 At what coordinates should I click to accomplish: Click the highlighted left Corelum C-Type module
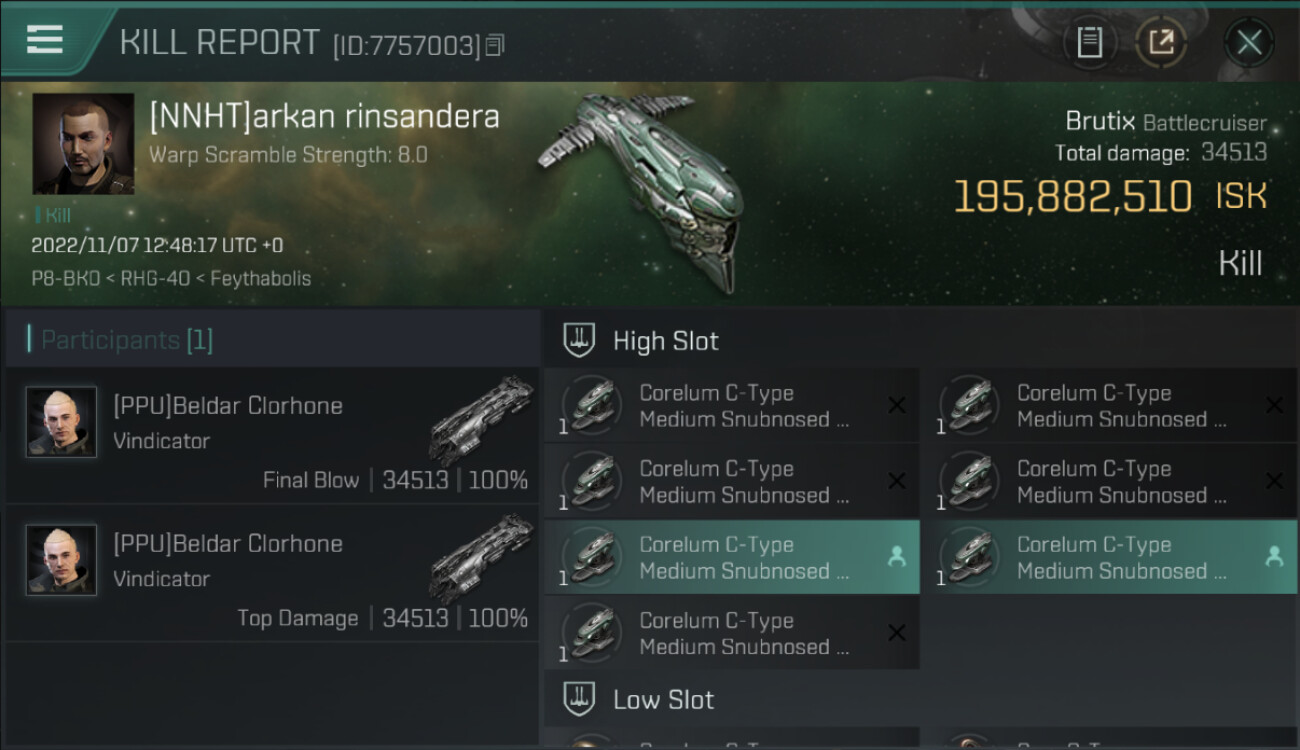[x=730, y=557]
